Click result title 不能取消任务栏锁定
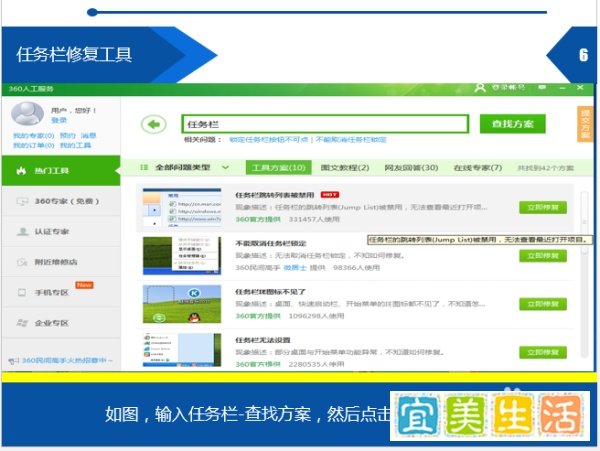 [271, 243]
